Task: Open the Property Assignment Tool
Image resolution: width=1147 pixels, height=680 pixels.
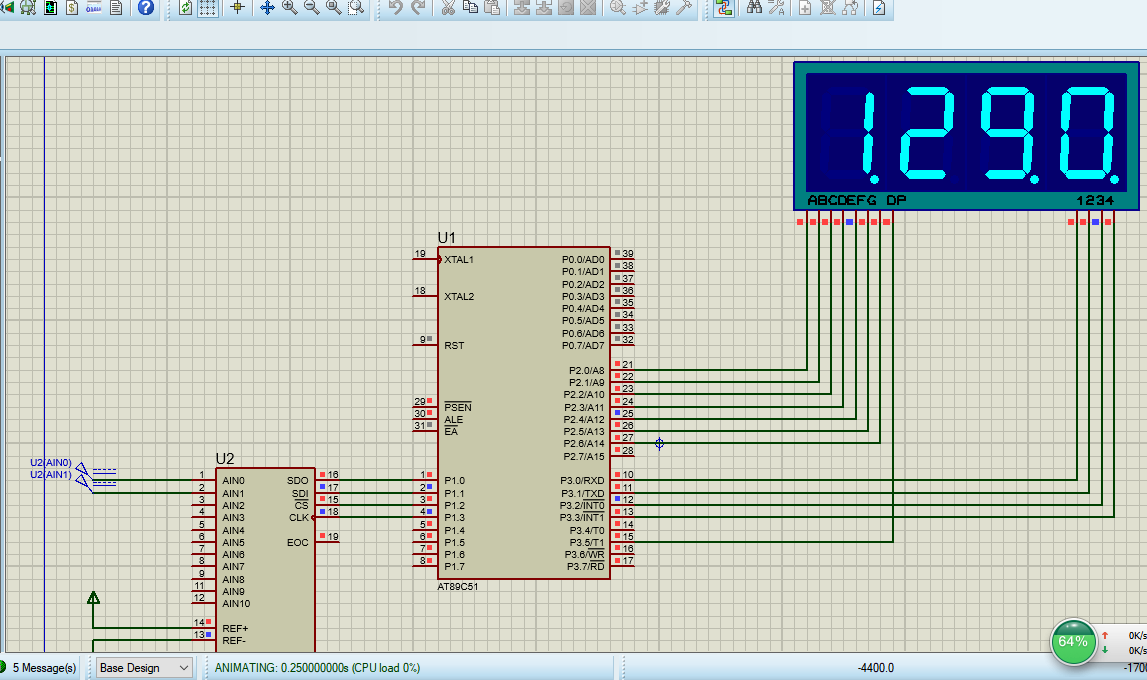Action: [776, 8]
